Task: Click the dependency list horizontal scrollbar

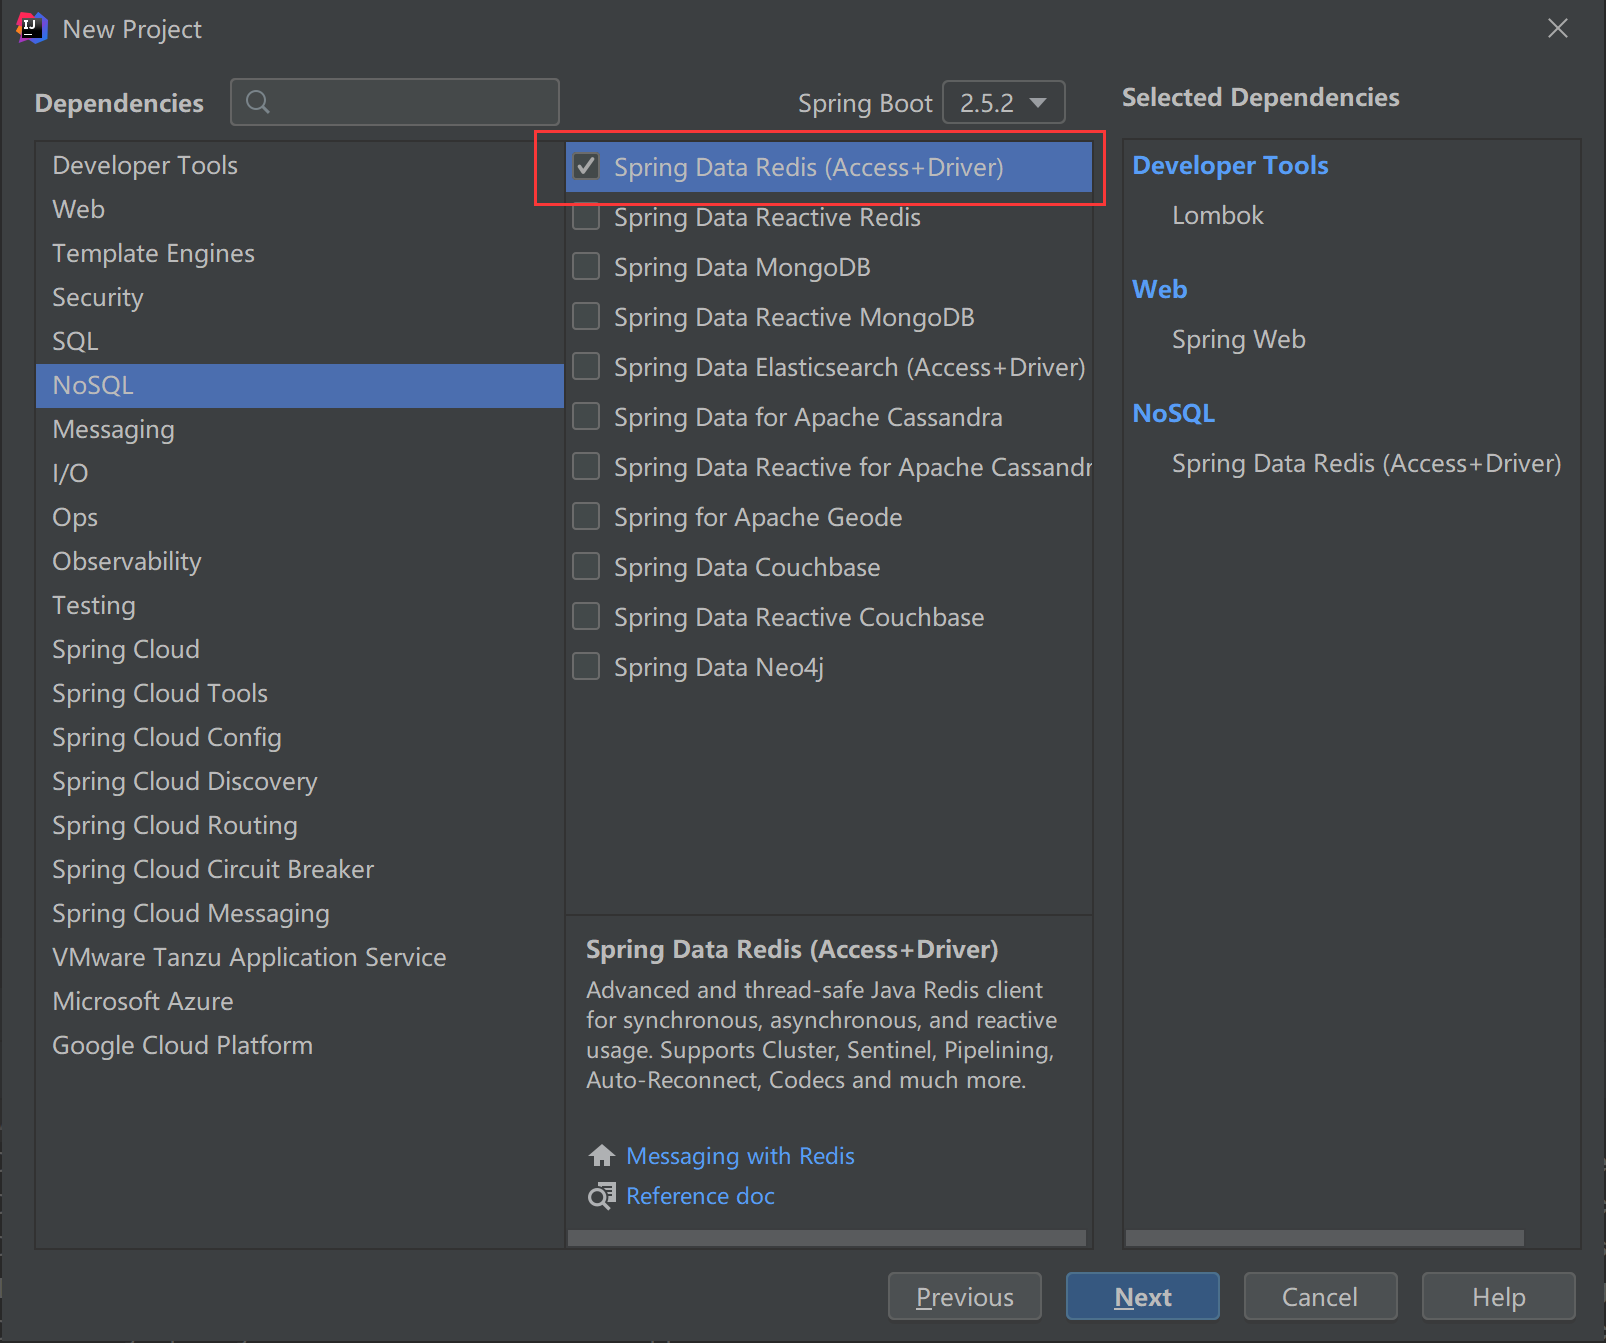Action: coord(827,1238)
